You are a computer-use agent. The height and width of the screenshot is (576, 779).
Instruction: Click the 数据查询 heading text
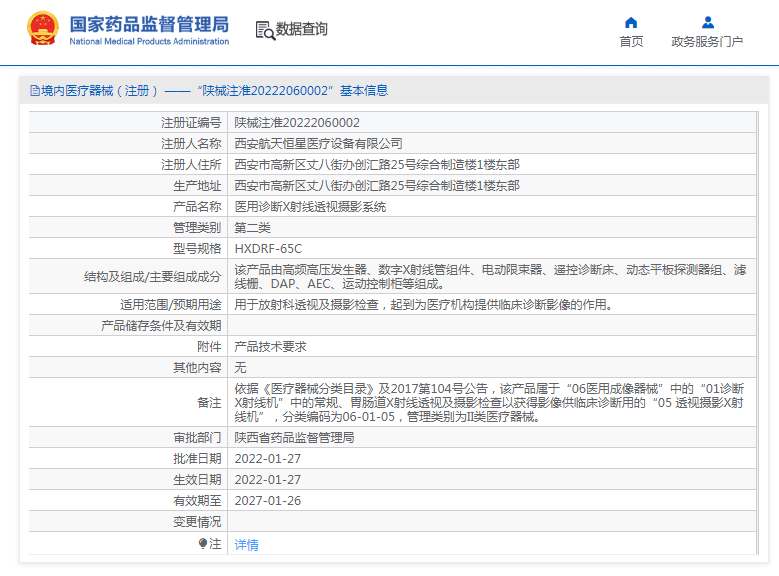coord(302,29)
